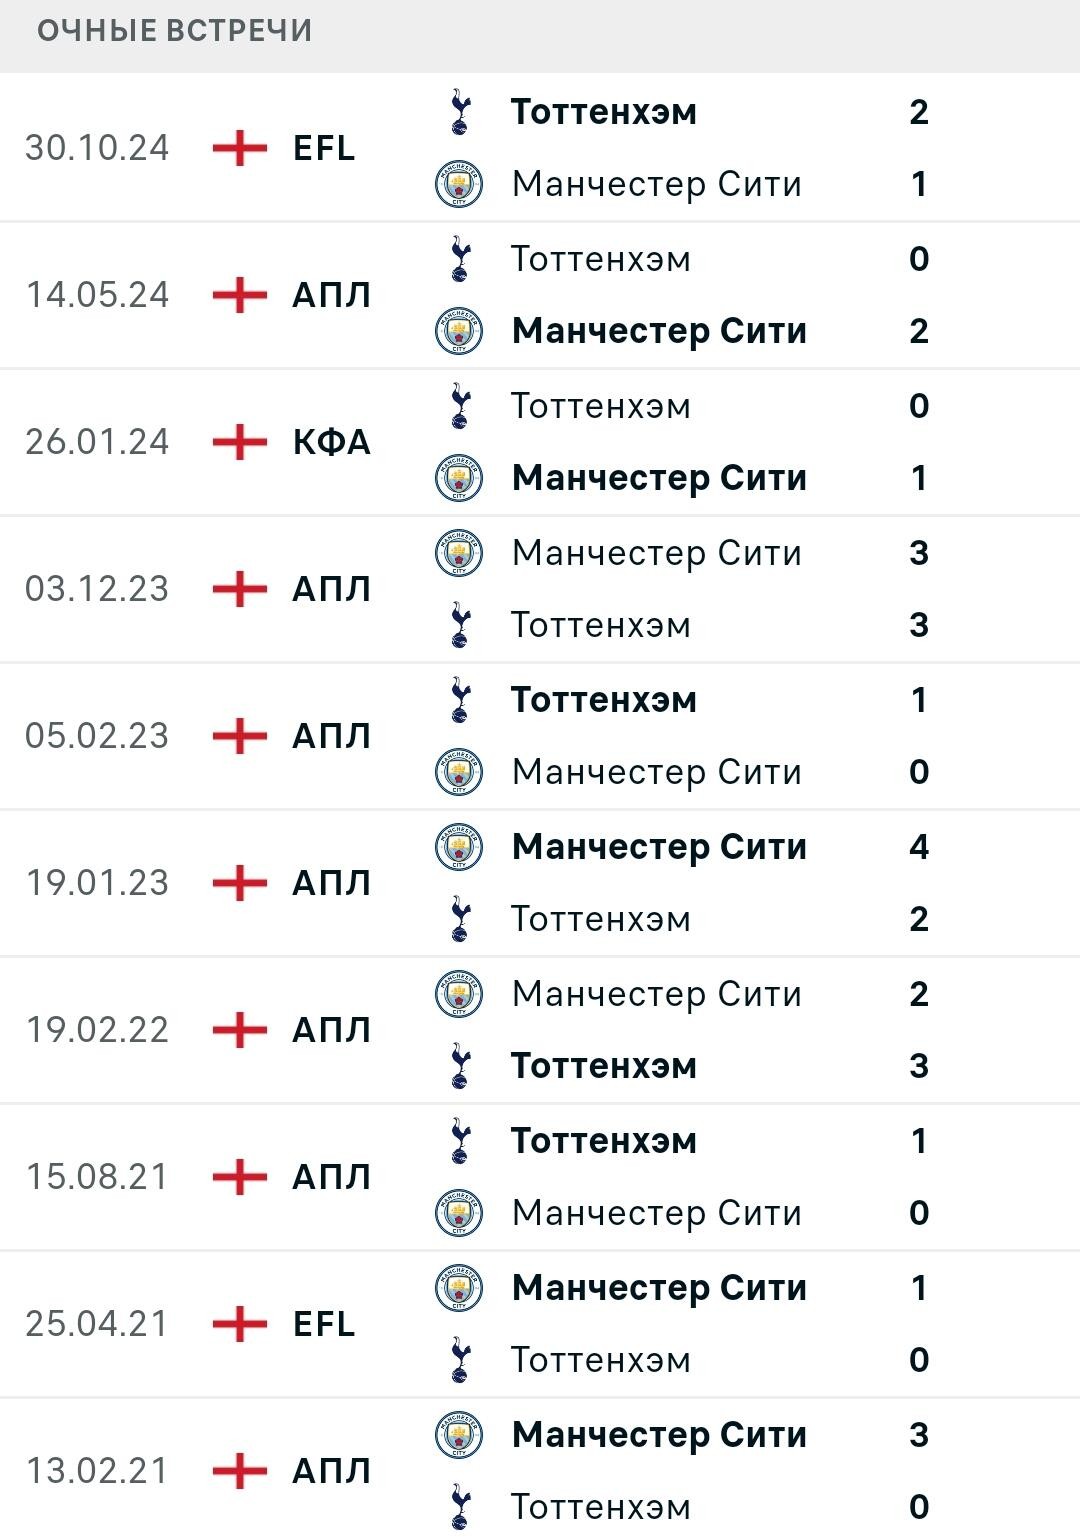
Task: Click Manchester City crest in 19.01.23 match
Action: pos(459,847)
